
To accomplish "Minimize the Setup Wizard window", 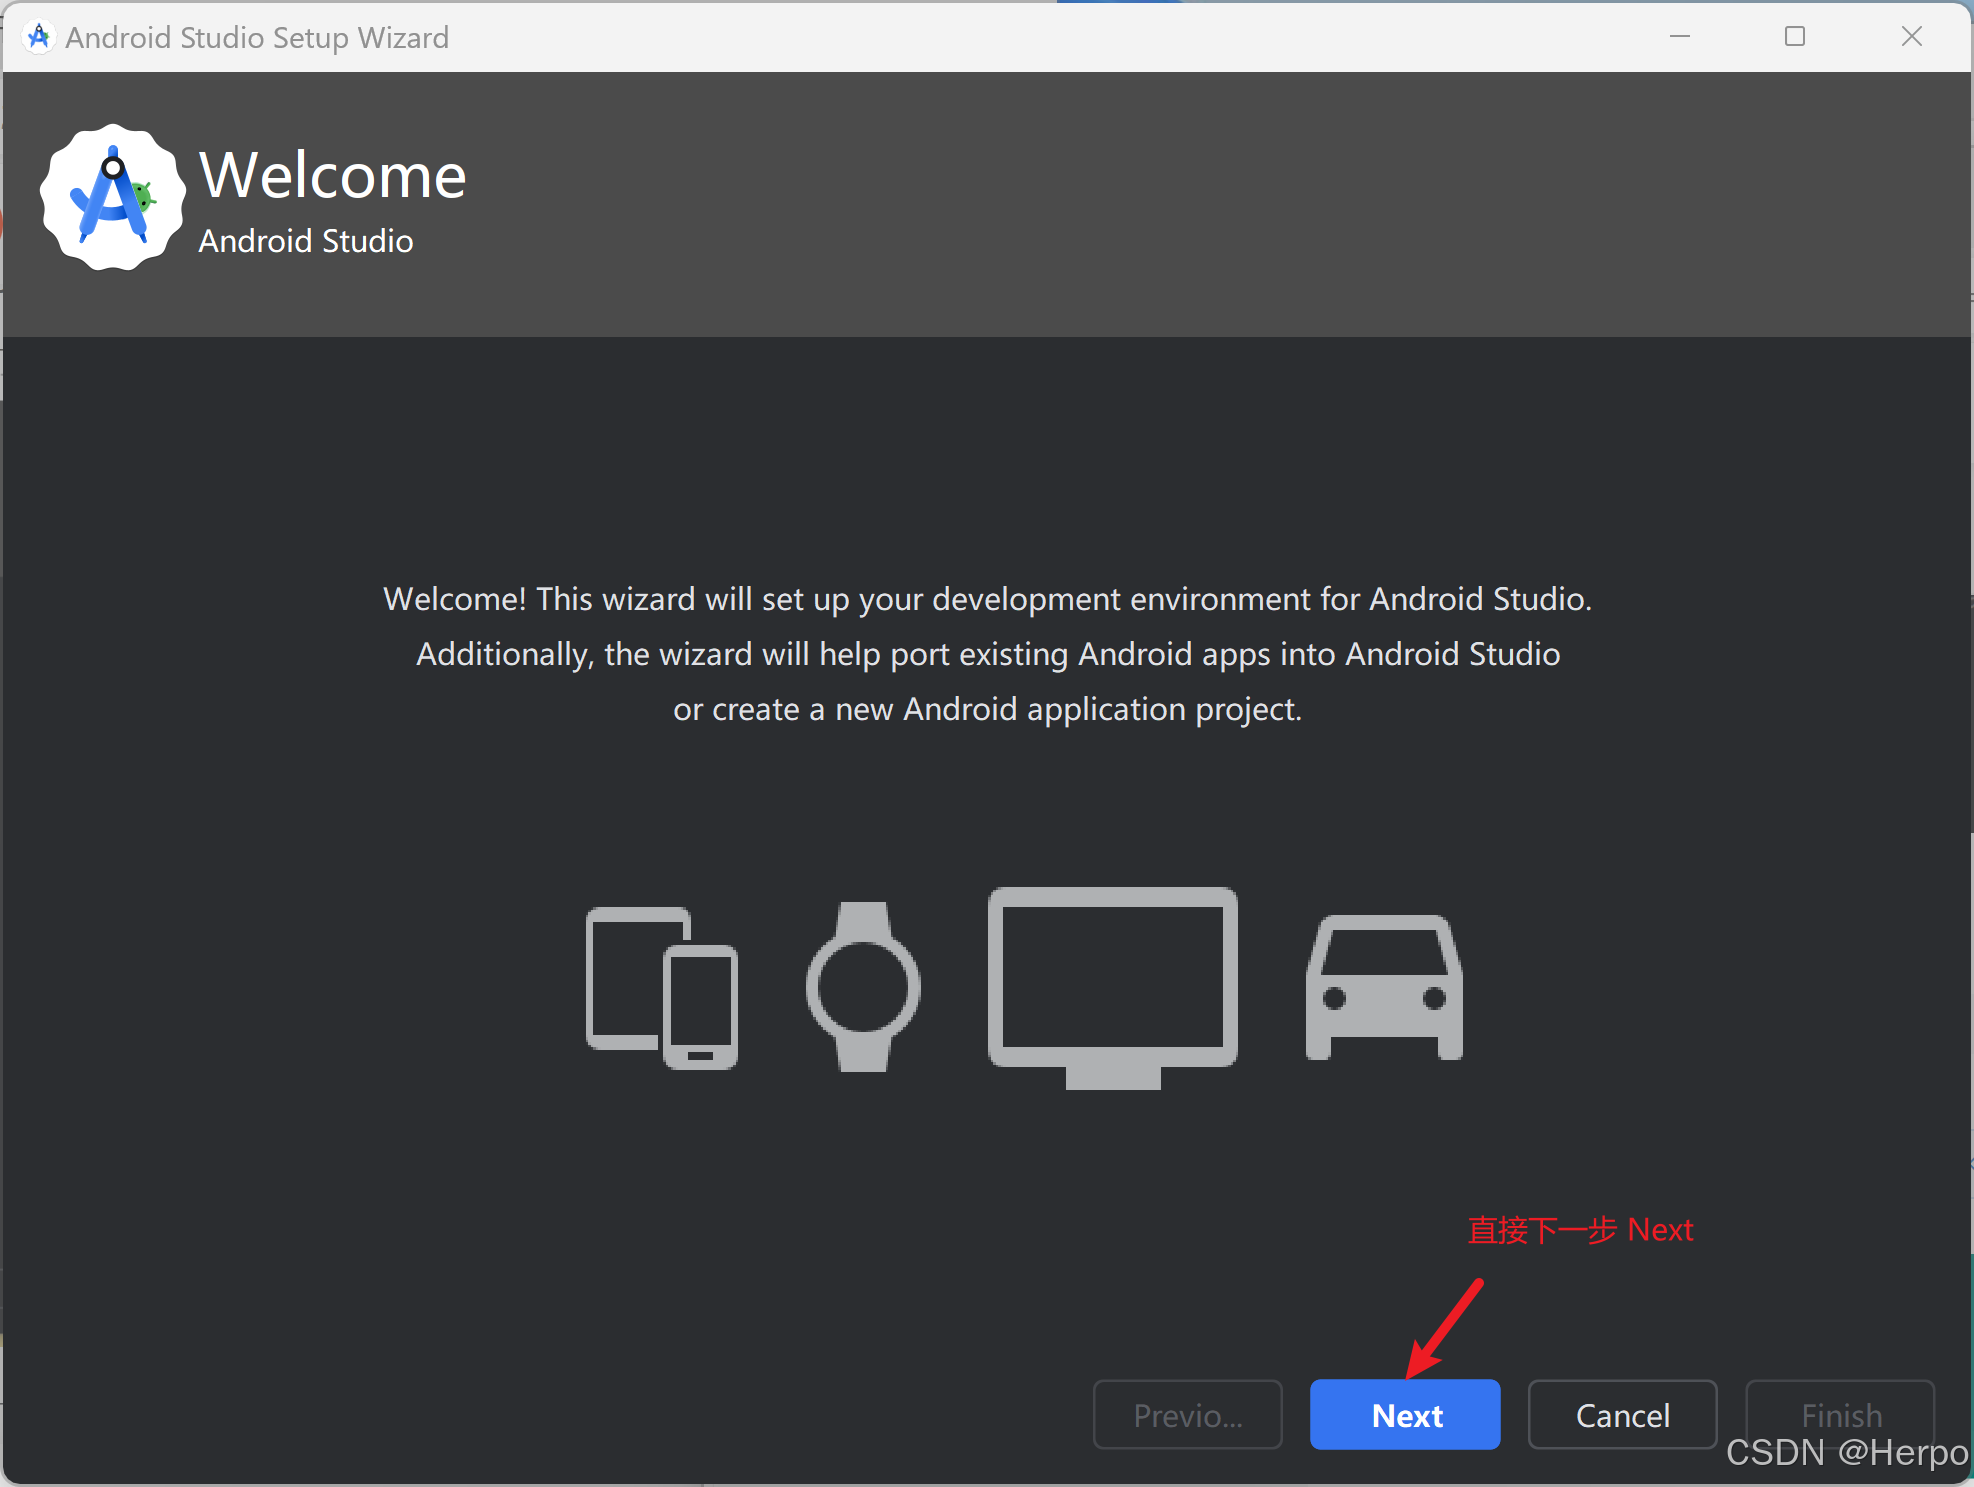I will [1680, 37].
